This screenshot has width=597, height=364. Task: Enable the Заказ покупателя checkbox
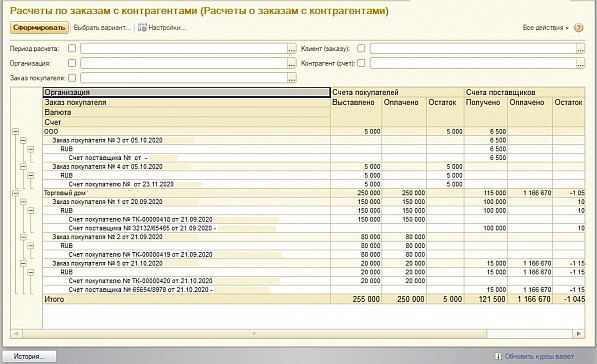[x=72, y=78]
